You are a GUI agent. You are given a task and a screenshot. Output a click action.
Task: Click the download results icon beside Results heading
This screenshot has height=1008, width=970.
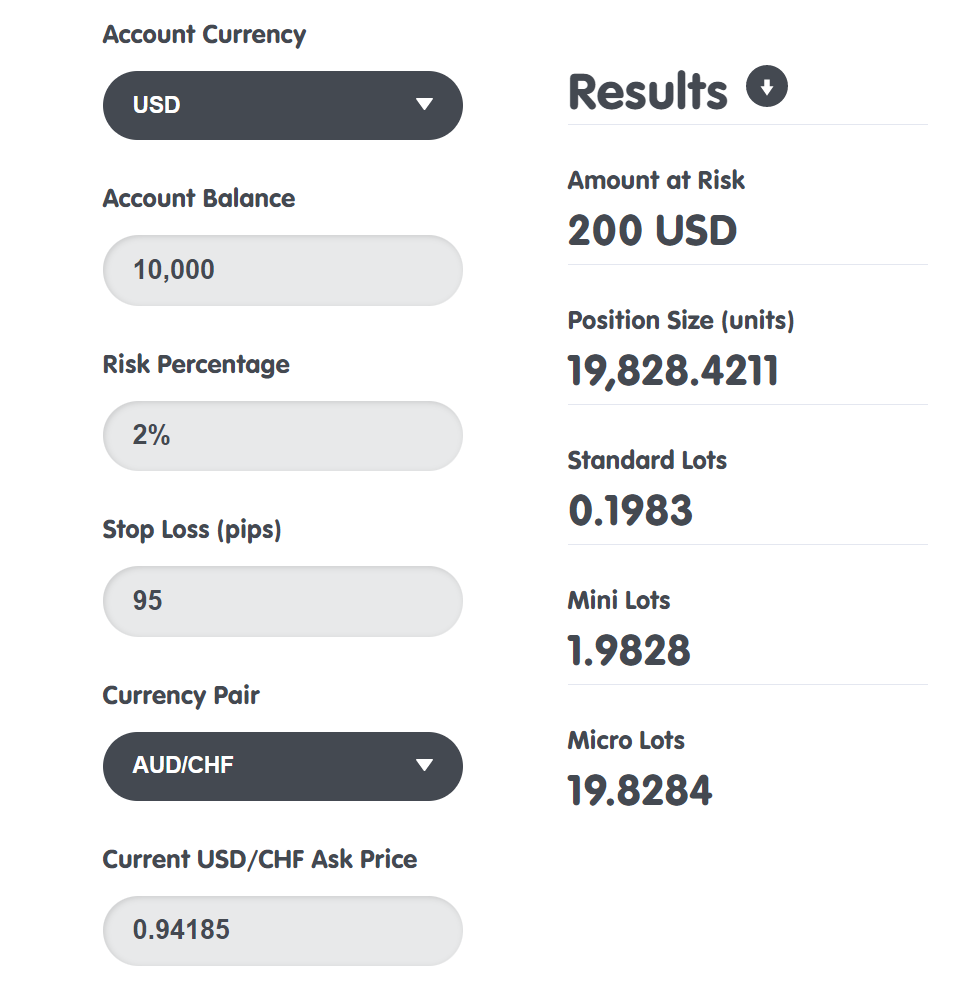click(767, 87)
